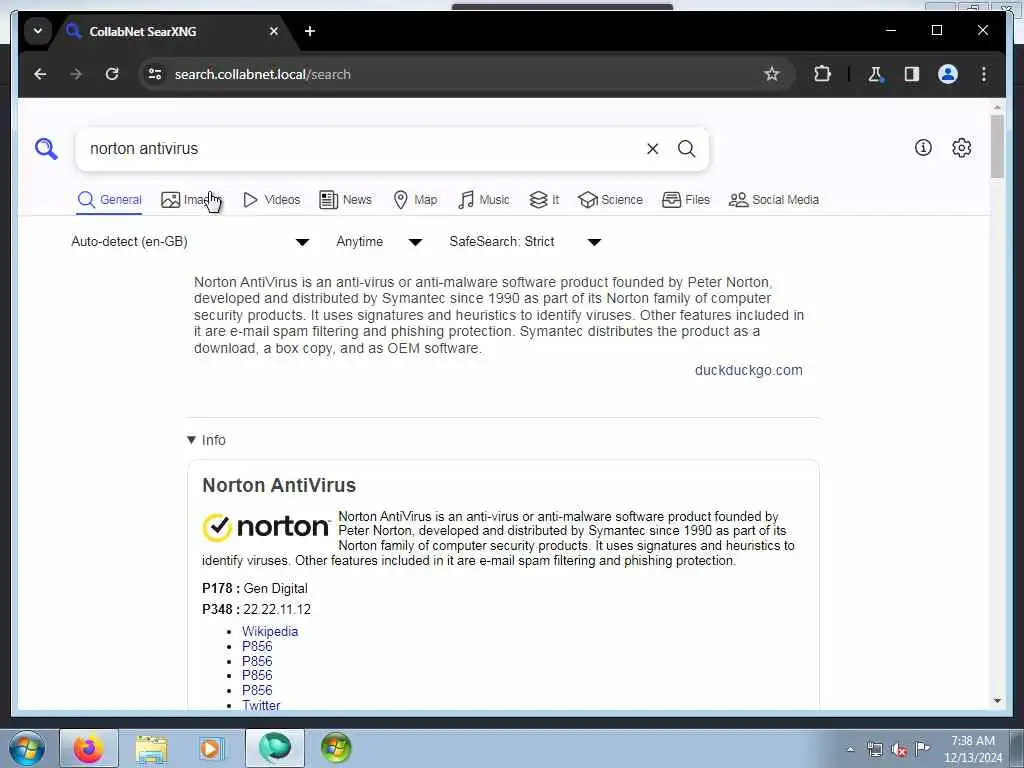Open the Anytime time range dropdown

(x=379, y=242)
